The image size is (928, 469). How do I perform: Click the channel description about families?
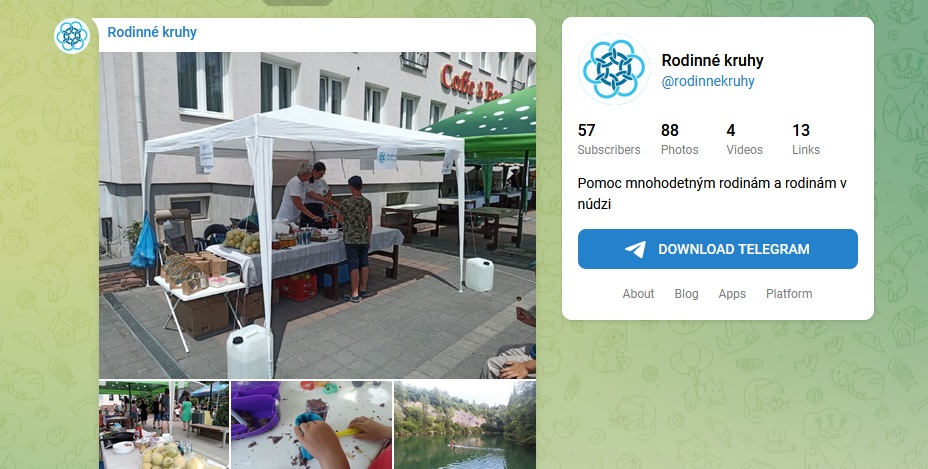(x=712, y=194)
